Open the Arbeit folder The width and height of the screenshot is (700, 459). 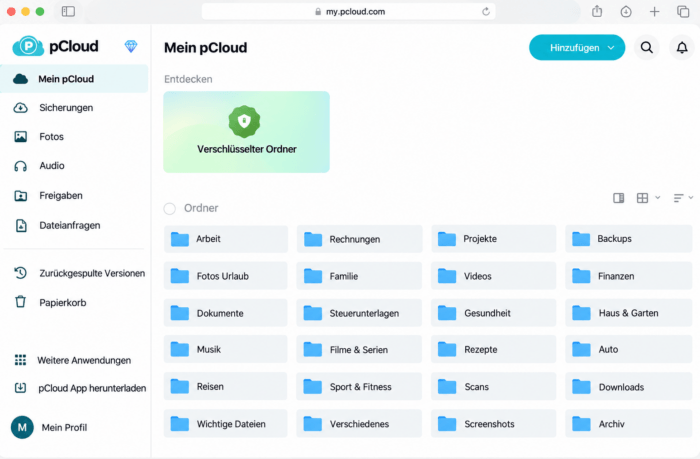[226, 239]
